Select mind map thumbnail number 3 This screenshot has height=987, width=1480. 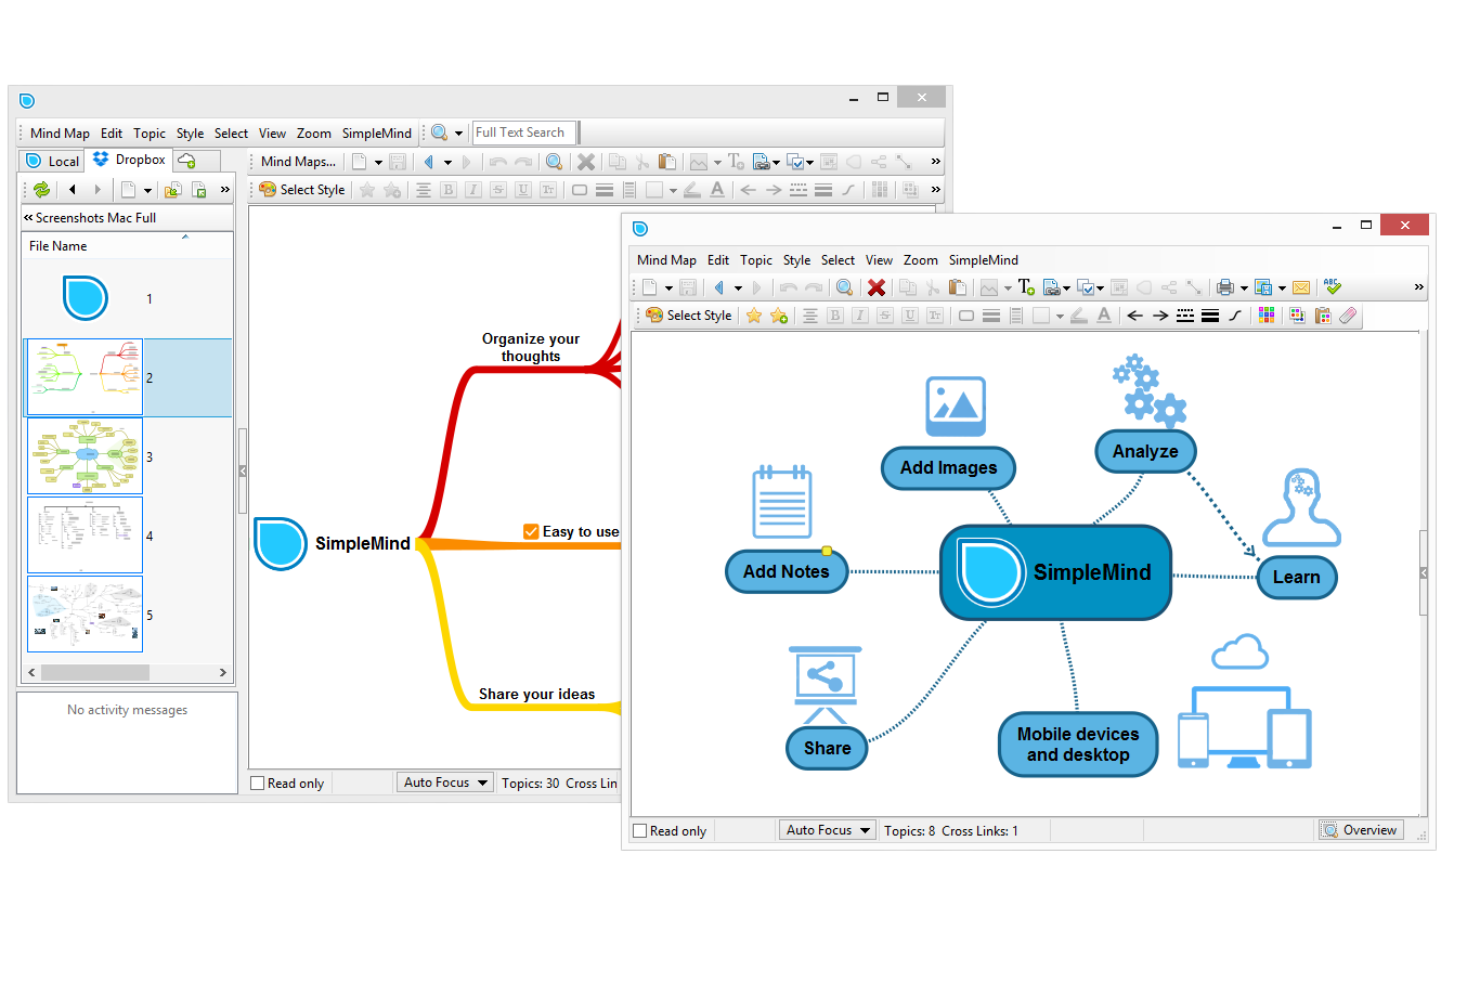point(85,456)
